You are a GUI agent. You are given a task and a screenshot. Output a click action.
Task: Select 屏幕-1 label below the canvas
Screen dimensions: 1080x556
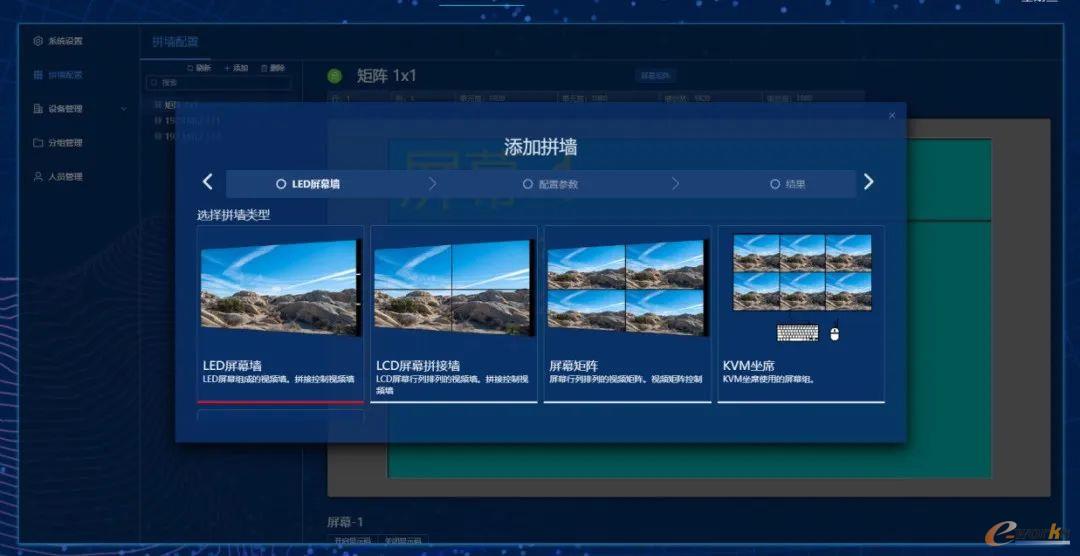[345, 522]
